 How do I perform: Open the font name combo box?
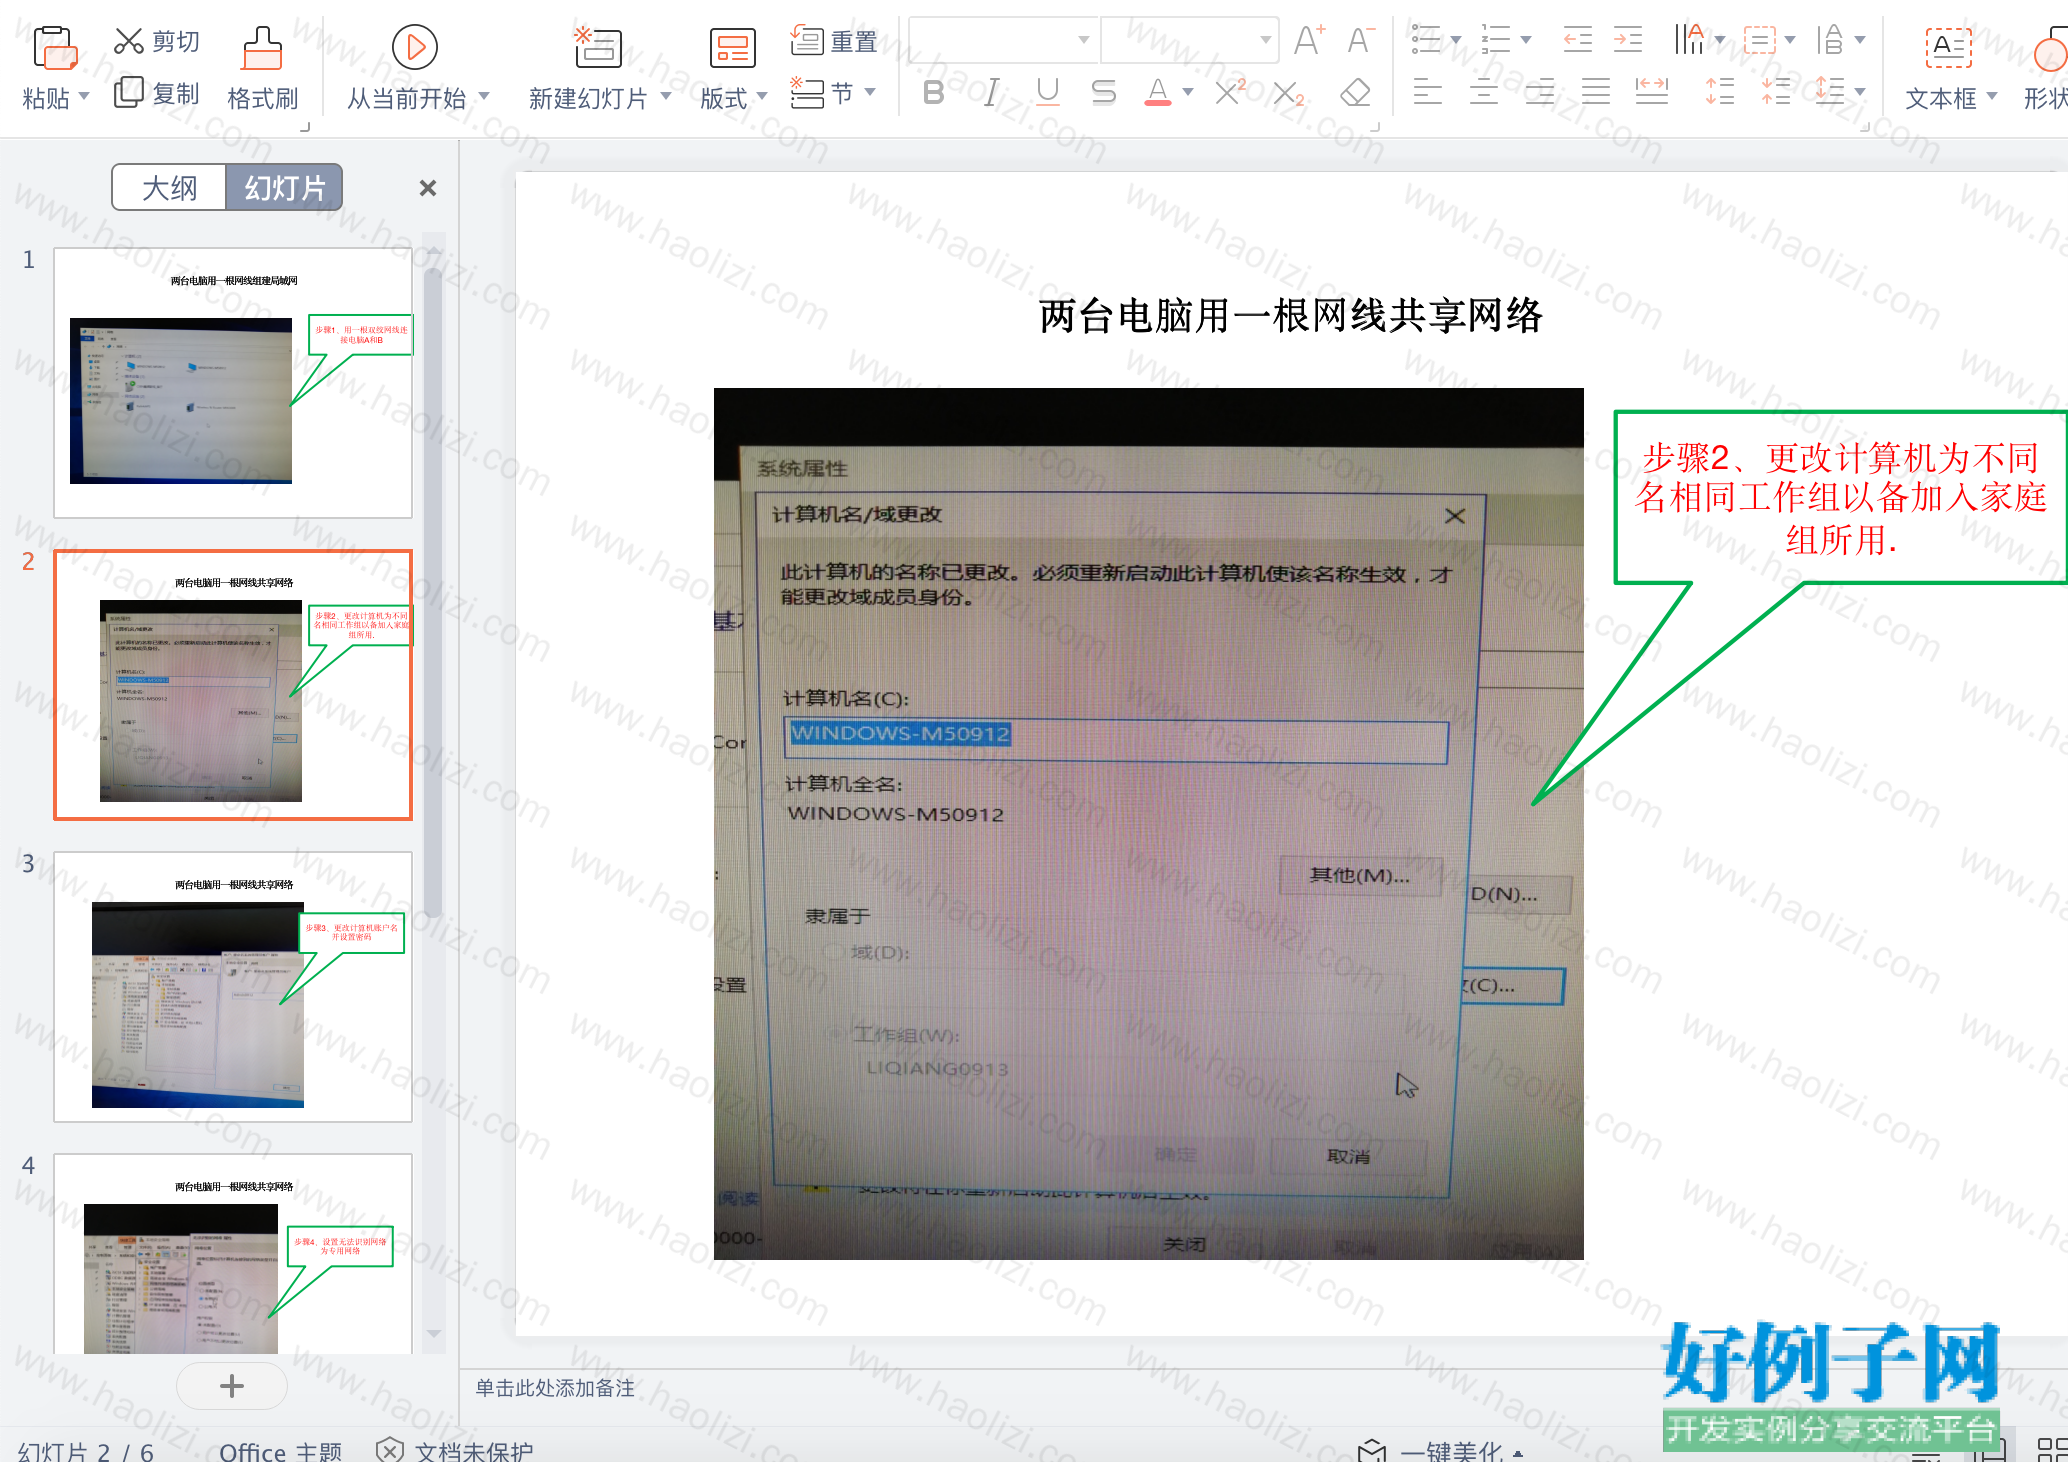[x=1004, y=40]
